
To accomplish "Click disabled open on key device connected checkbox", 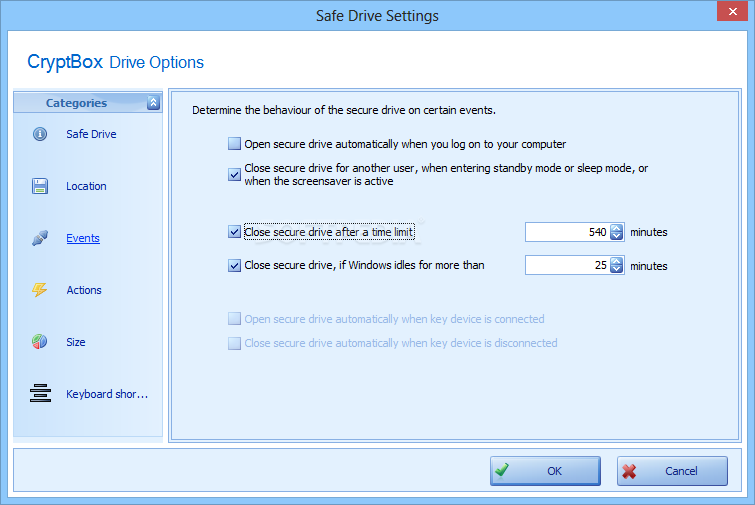I will [x=234, y=319].
